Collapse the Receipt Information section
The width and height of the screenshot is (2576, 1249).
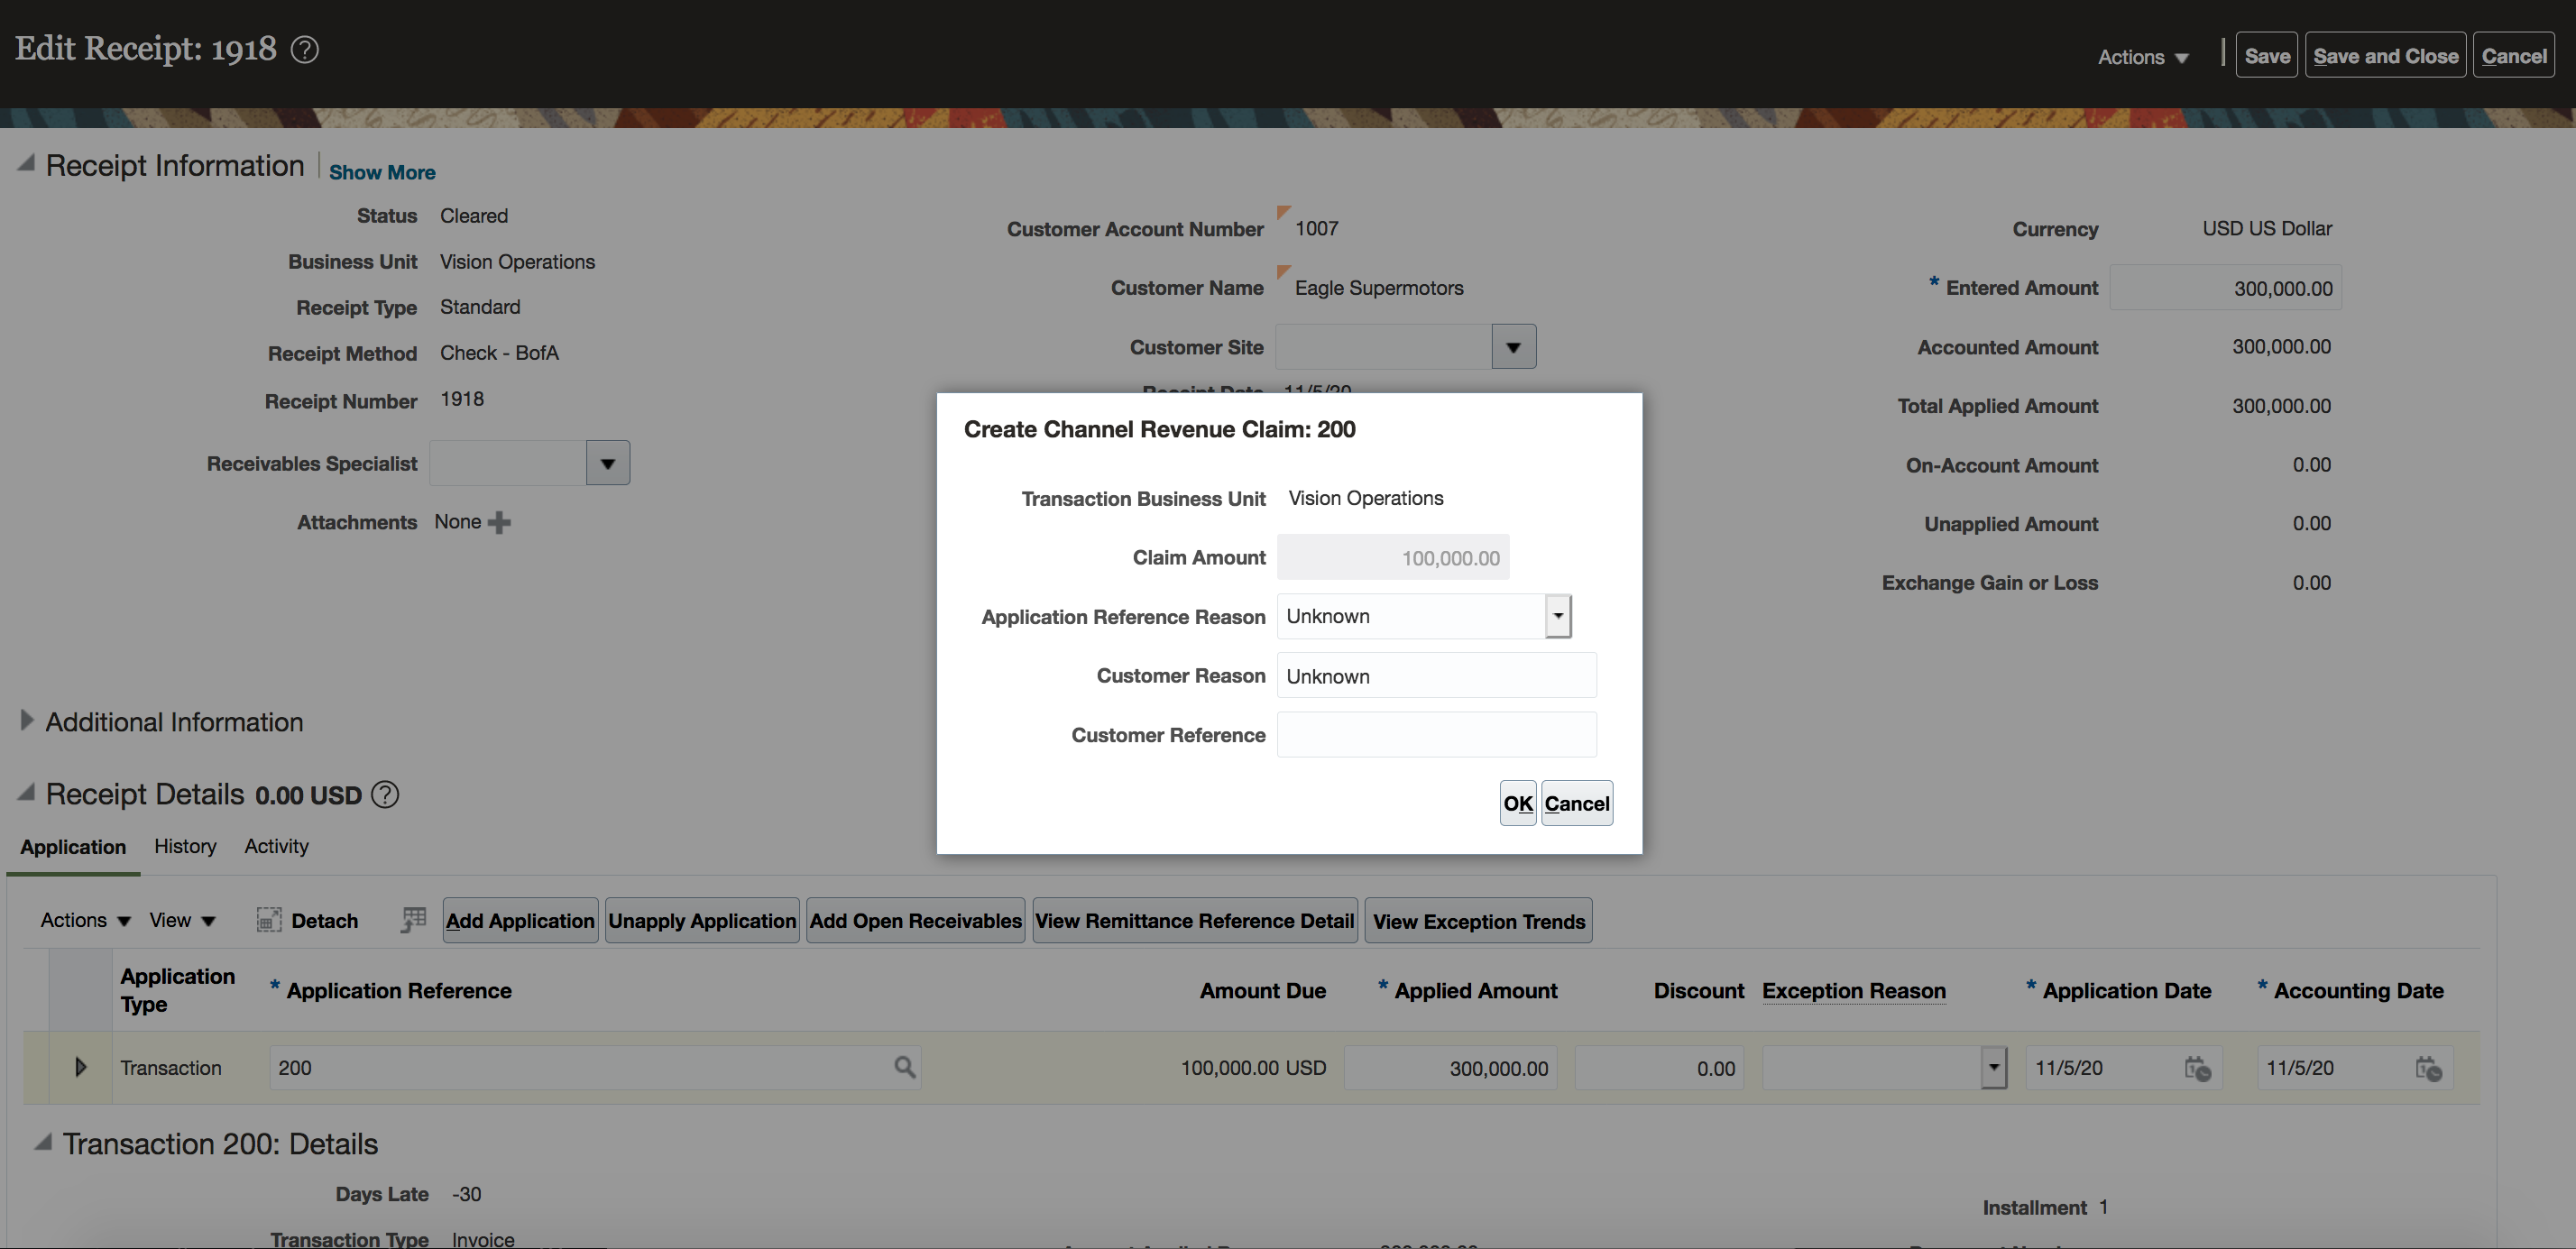tap(27, 162)
